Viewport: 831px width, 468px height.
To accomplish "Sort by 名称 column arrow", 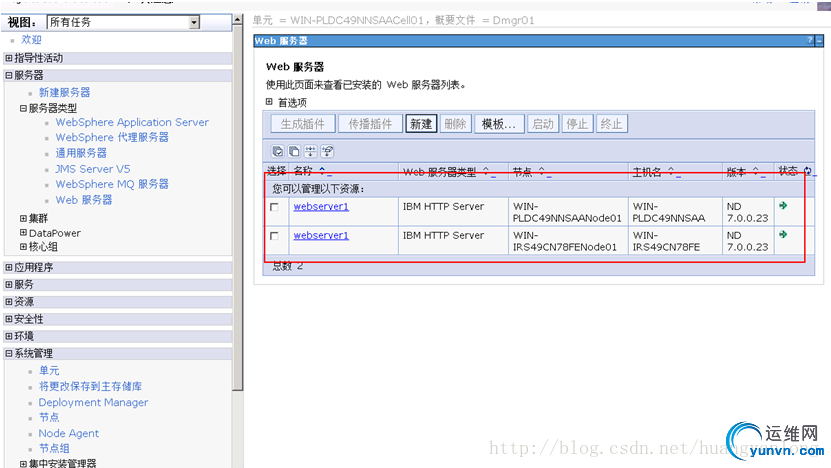I will [322, 171].
